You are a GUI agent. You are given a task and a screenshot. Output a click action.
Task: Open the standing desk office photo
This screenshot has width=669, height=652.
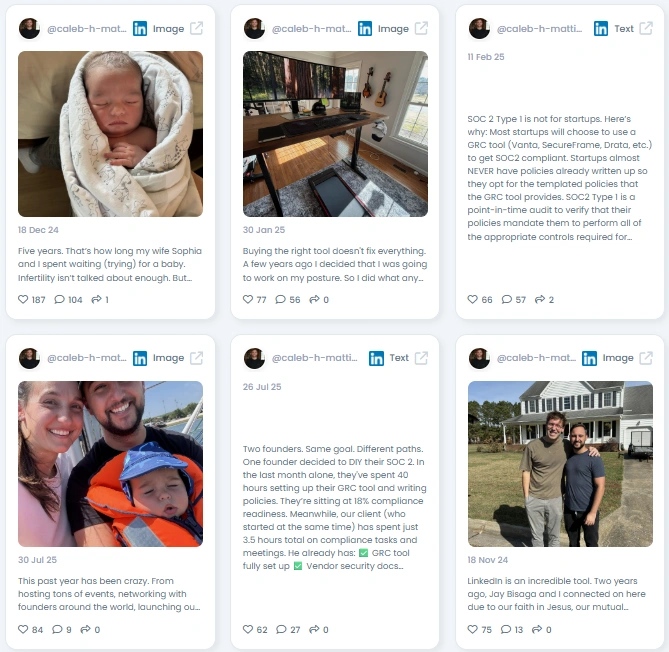pyautogui.click(x=335, y=134)
